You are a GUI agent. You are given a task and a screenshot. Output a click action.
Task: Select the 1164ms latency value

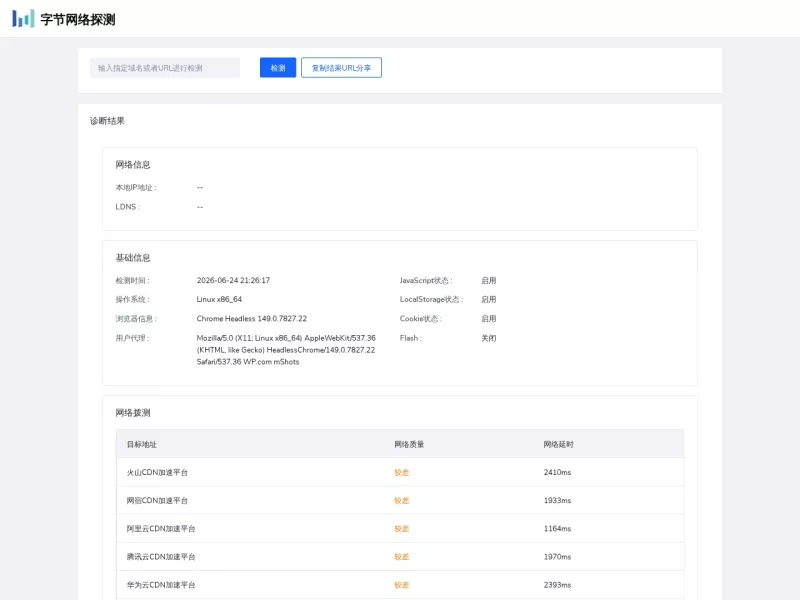tap(557, 529)
